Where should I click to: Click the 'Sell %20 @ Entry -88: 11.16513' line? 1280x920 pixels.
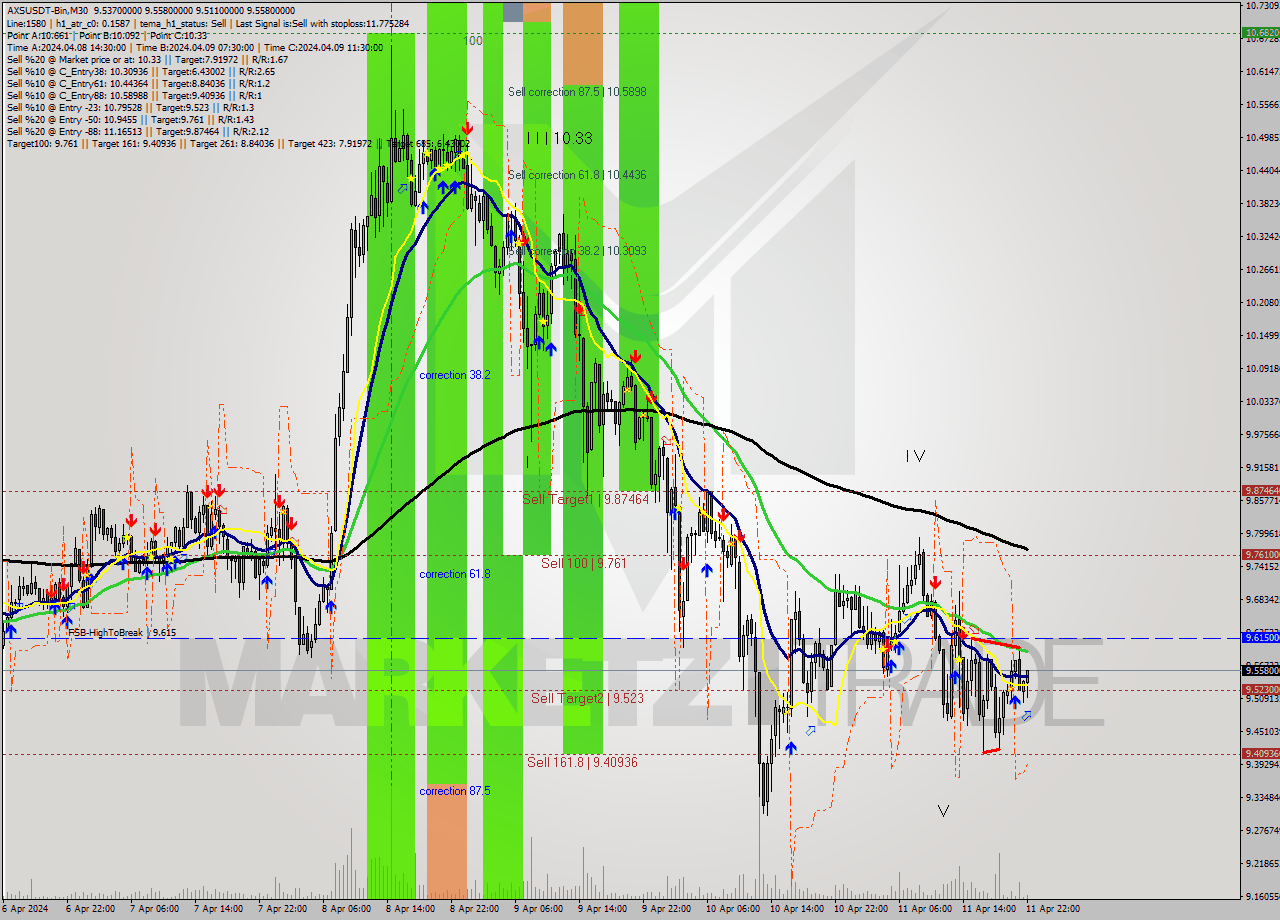click(137, 132)
